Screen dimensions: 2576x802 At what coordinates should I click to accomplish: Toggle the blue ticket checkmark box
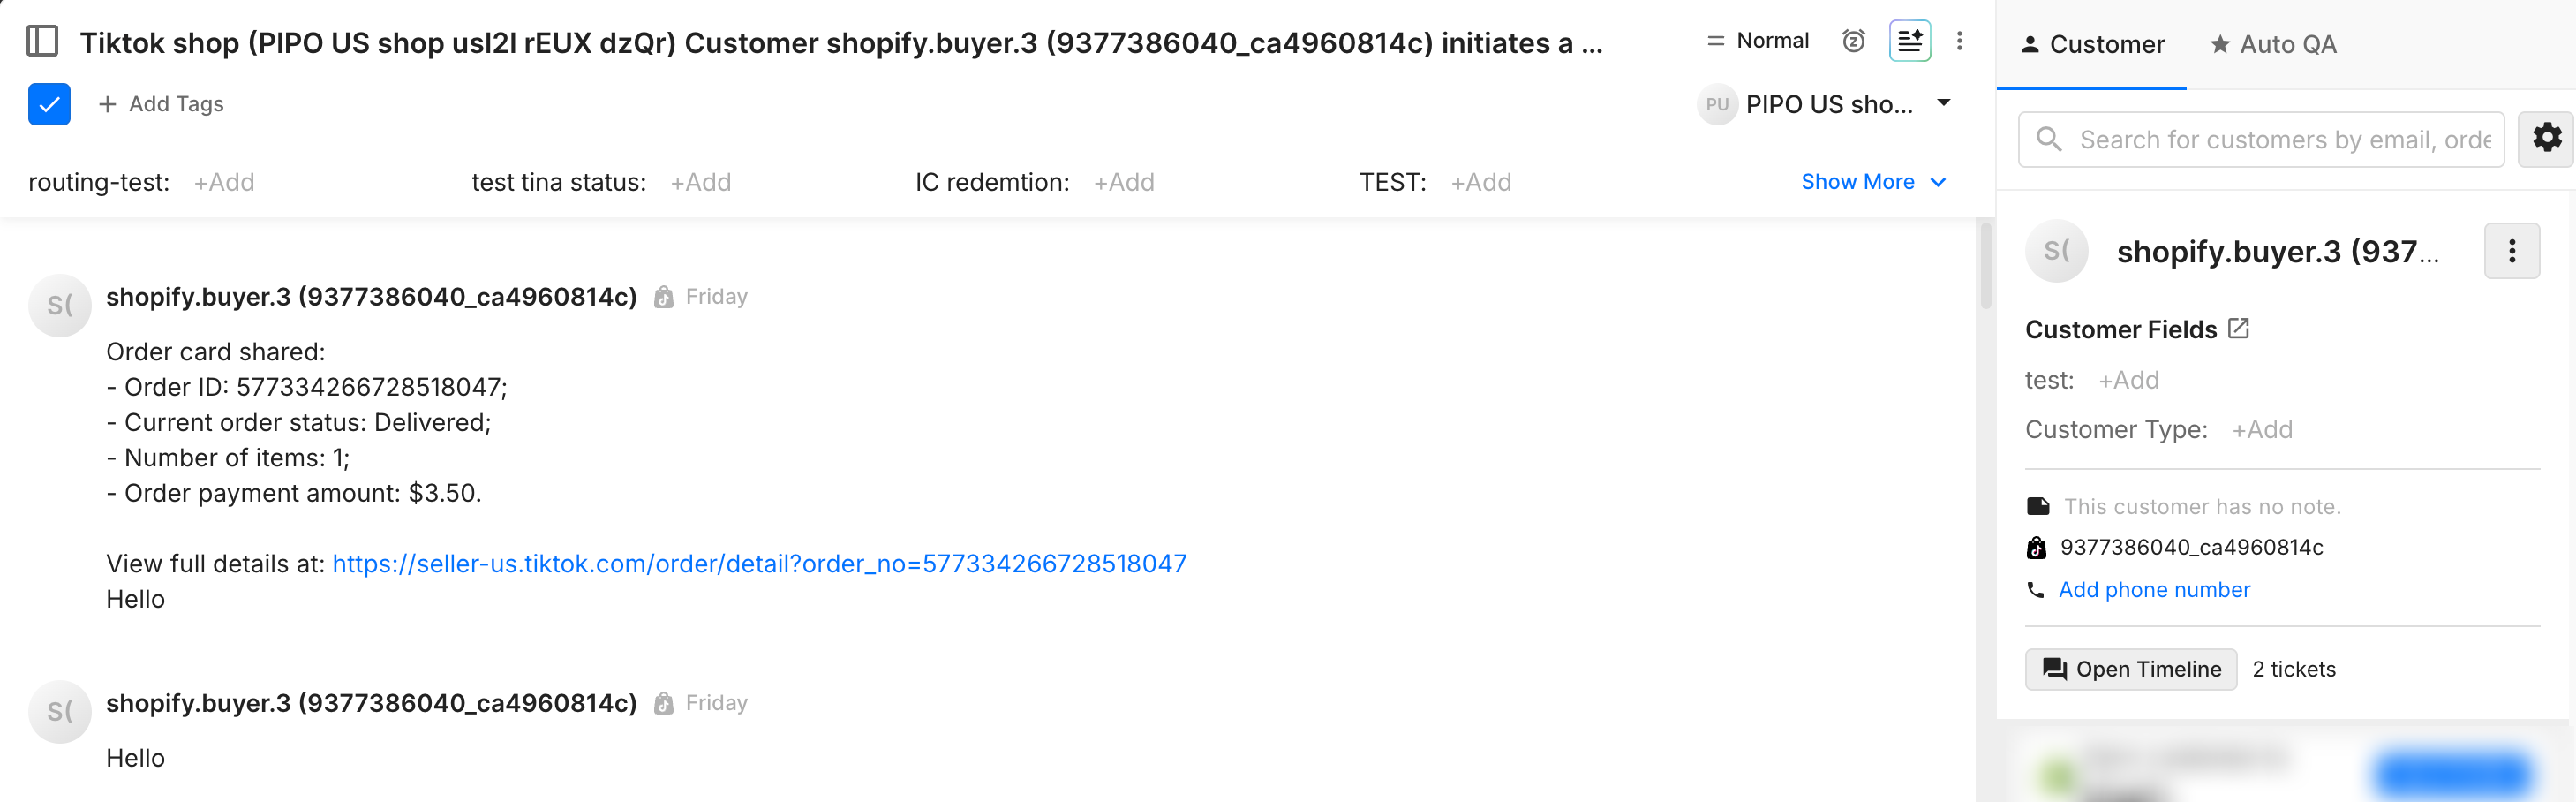49,104
